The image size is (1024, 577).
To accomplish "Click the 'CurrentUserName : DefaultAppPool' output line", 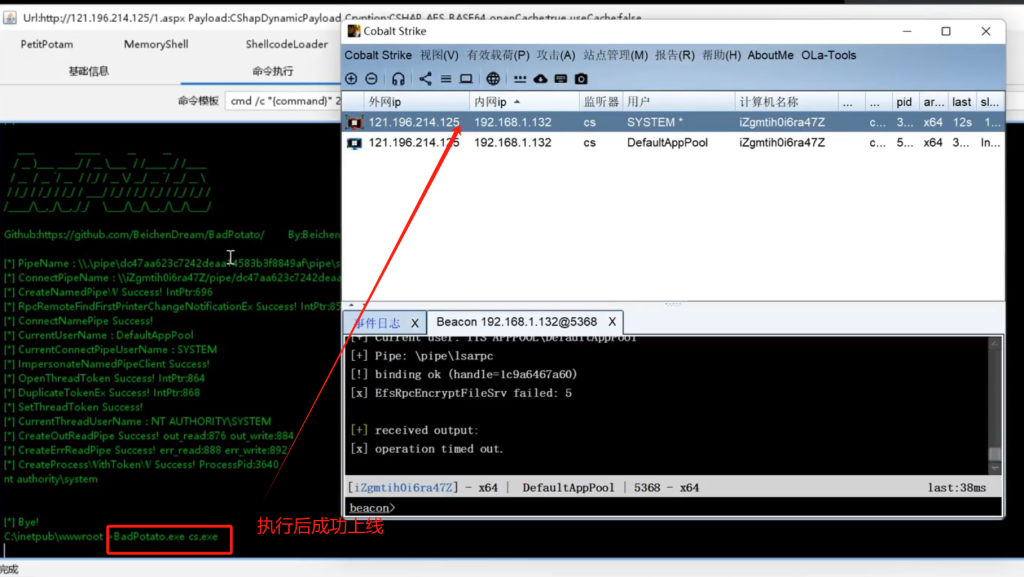I will [x=99, y=335].
